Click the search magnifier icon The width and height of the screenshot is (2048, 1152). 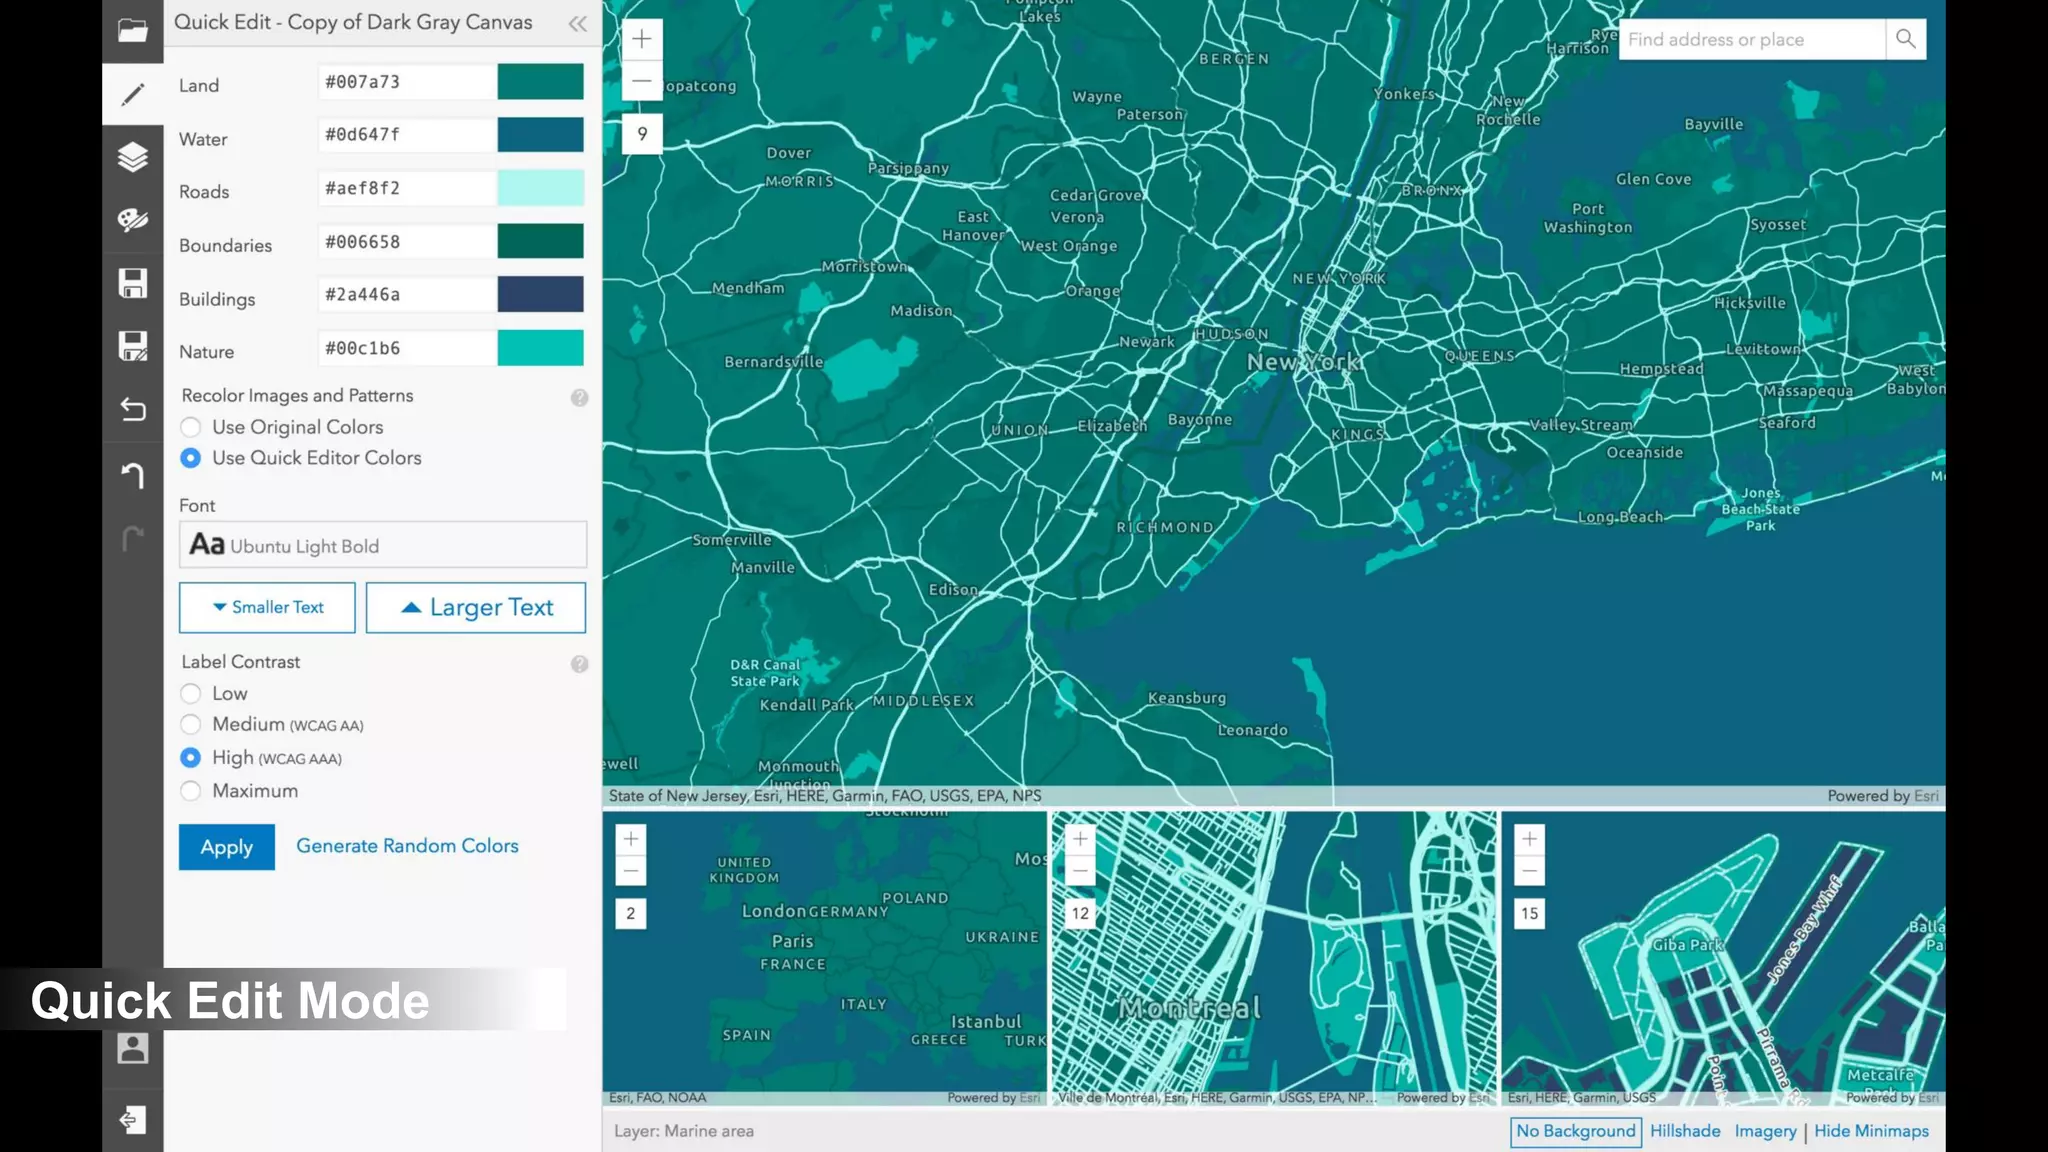click(1905, 39)
